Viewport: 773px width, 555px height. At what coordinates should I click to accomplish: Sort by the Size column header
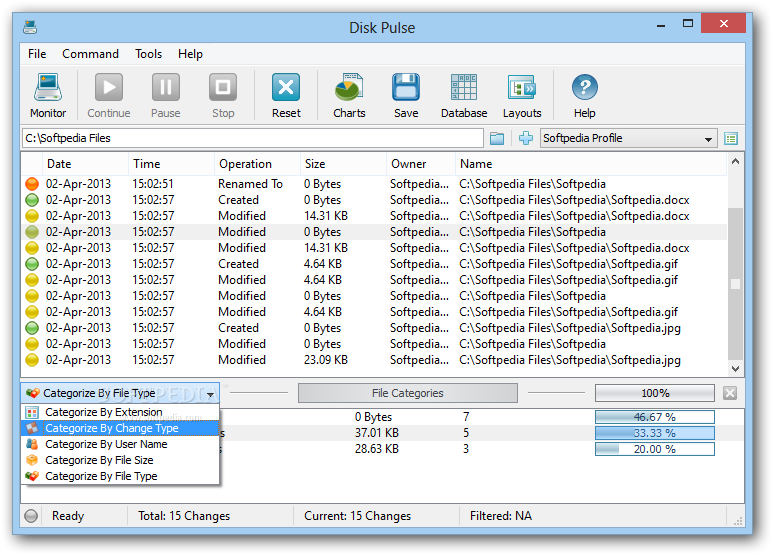[343, 164]
